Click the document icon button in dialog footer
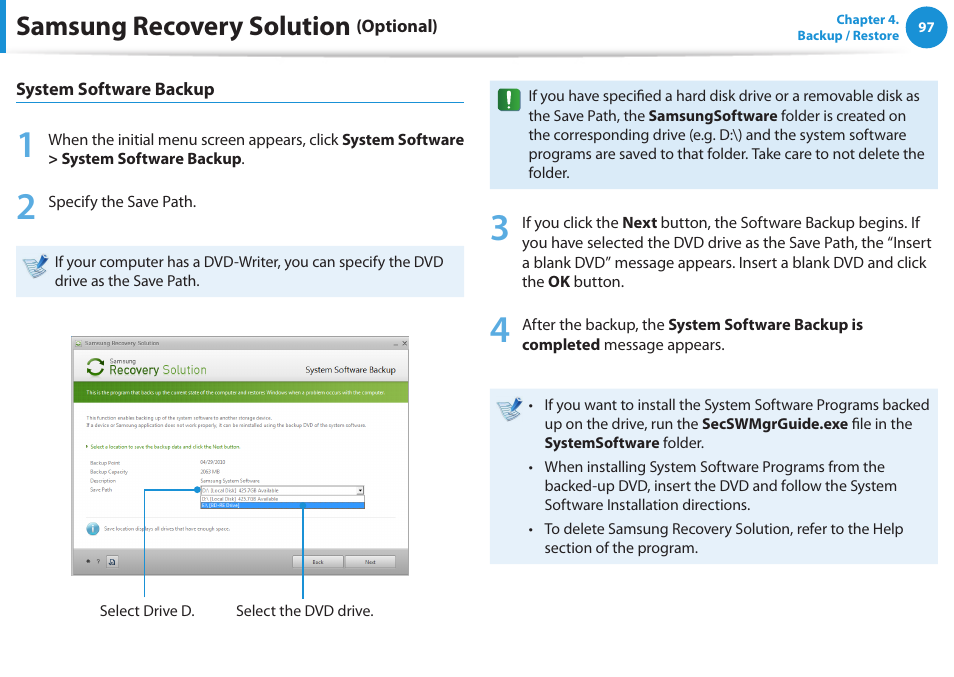Image resolution: width=954 pixels, height=677 pixels. point(112,561)
